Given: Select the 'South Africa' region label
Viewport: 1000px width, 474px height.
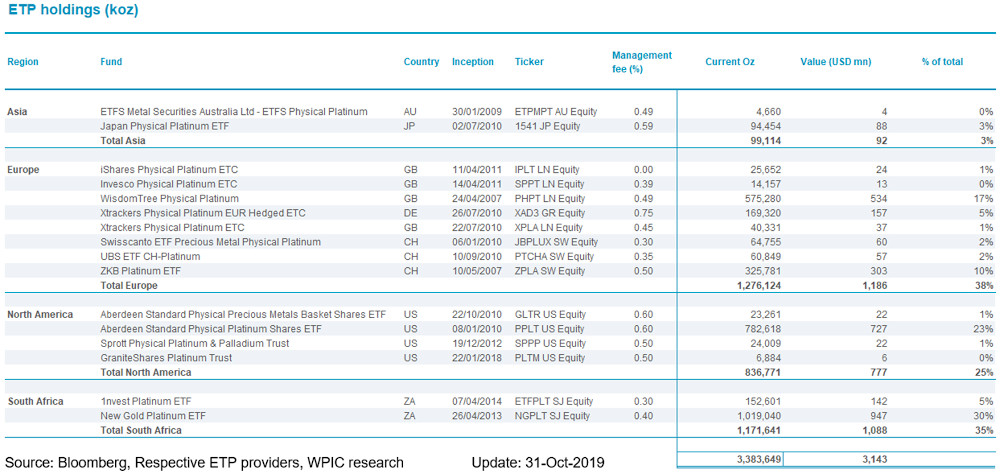Looking at the screenshot, I should tap(35, 401).
